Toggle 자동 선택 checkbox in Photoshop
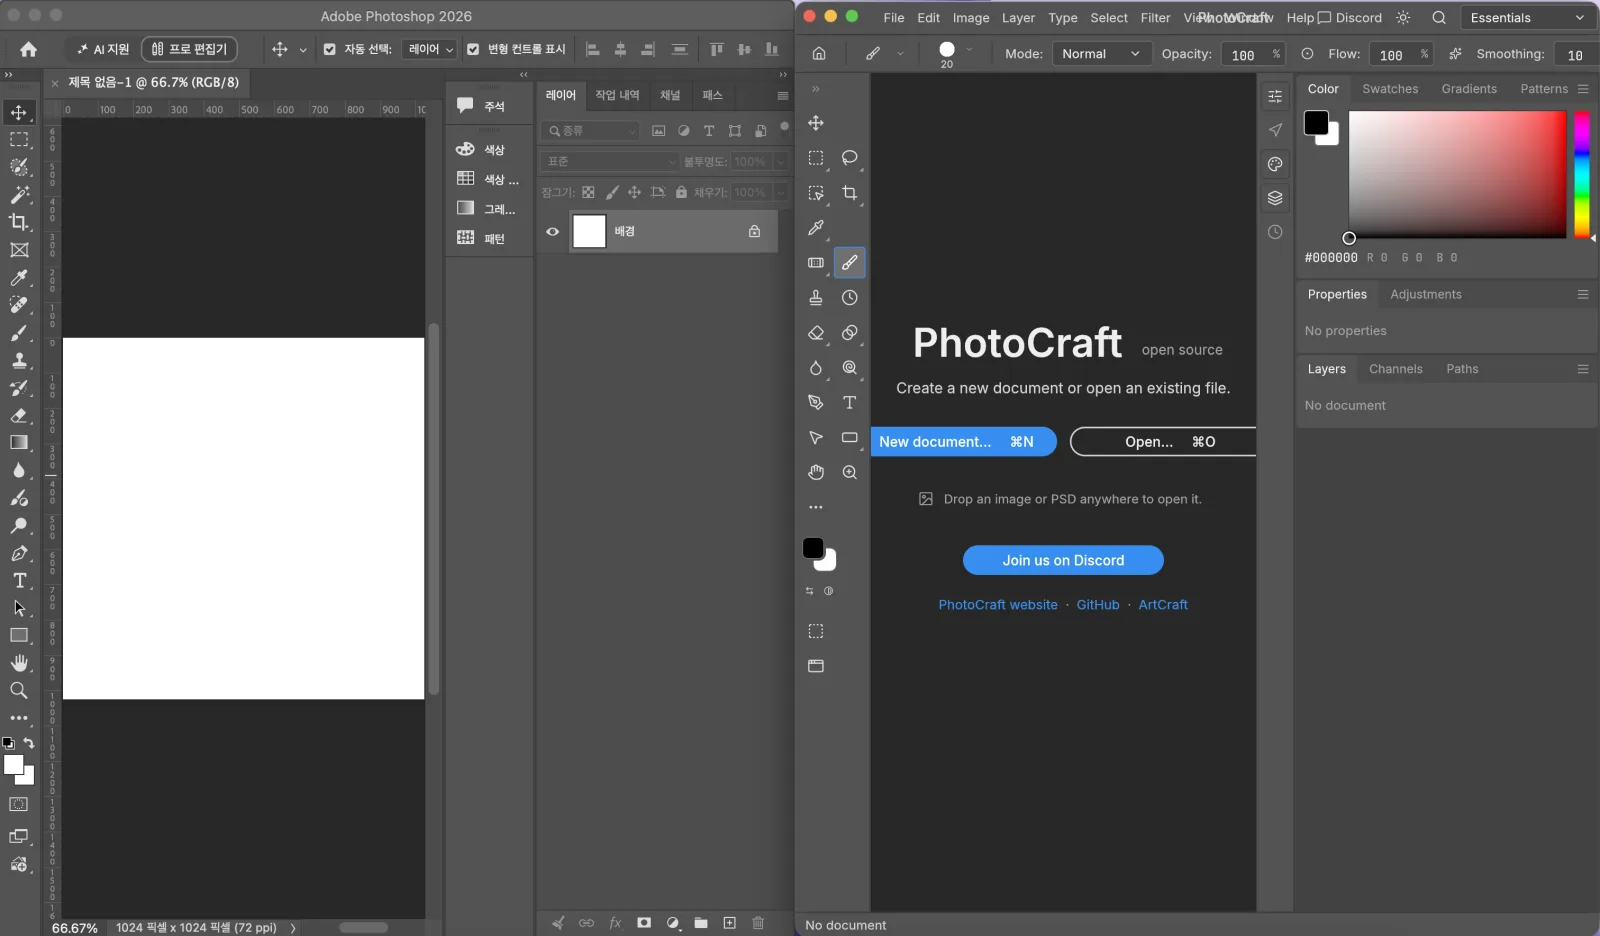Screen dimensions: 1600x936 (330, 49)
